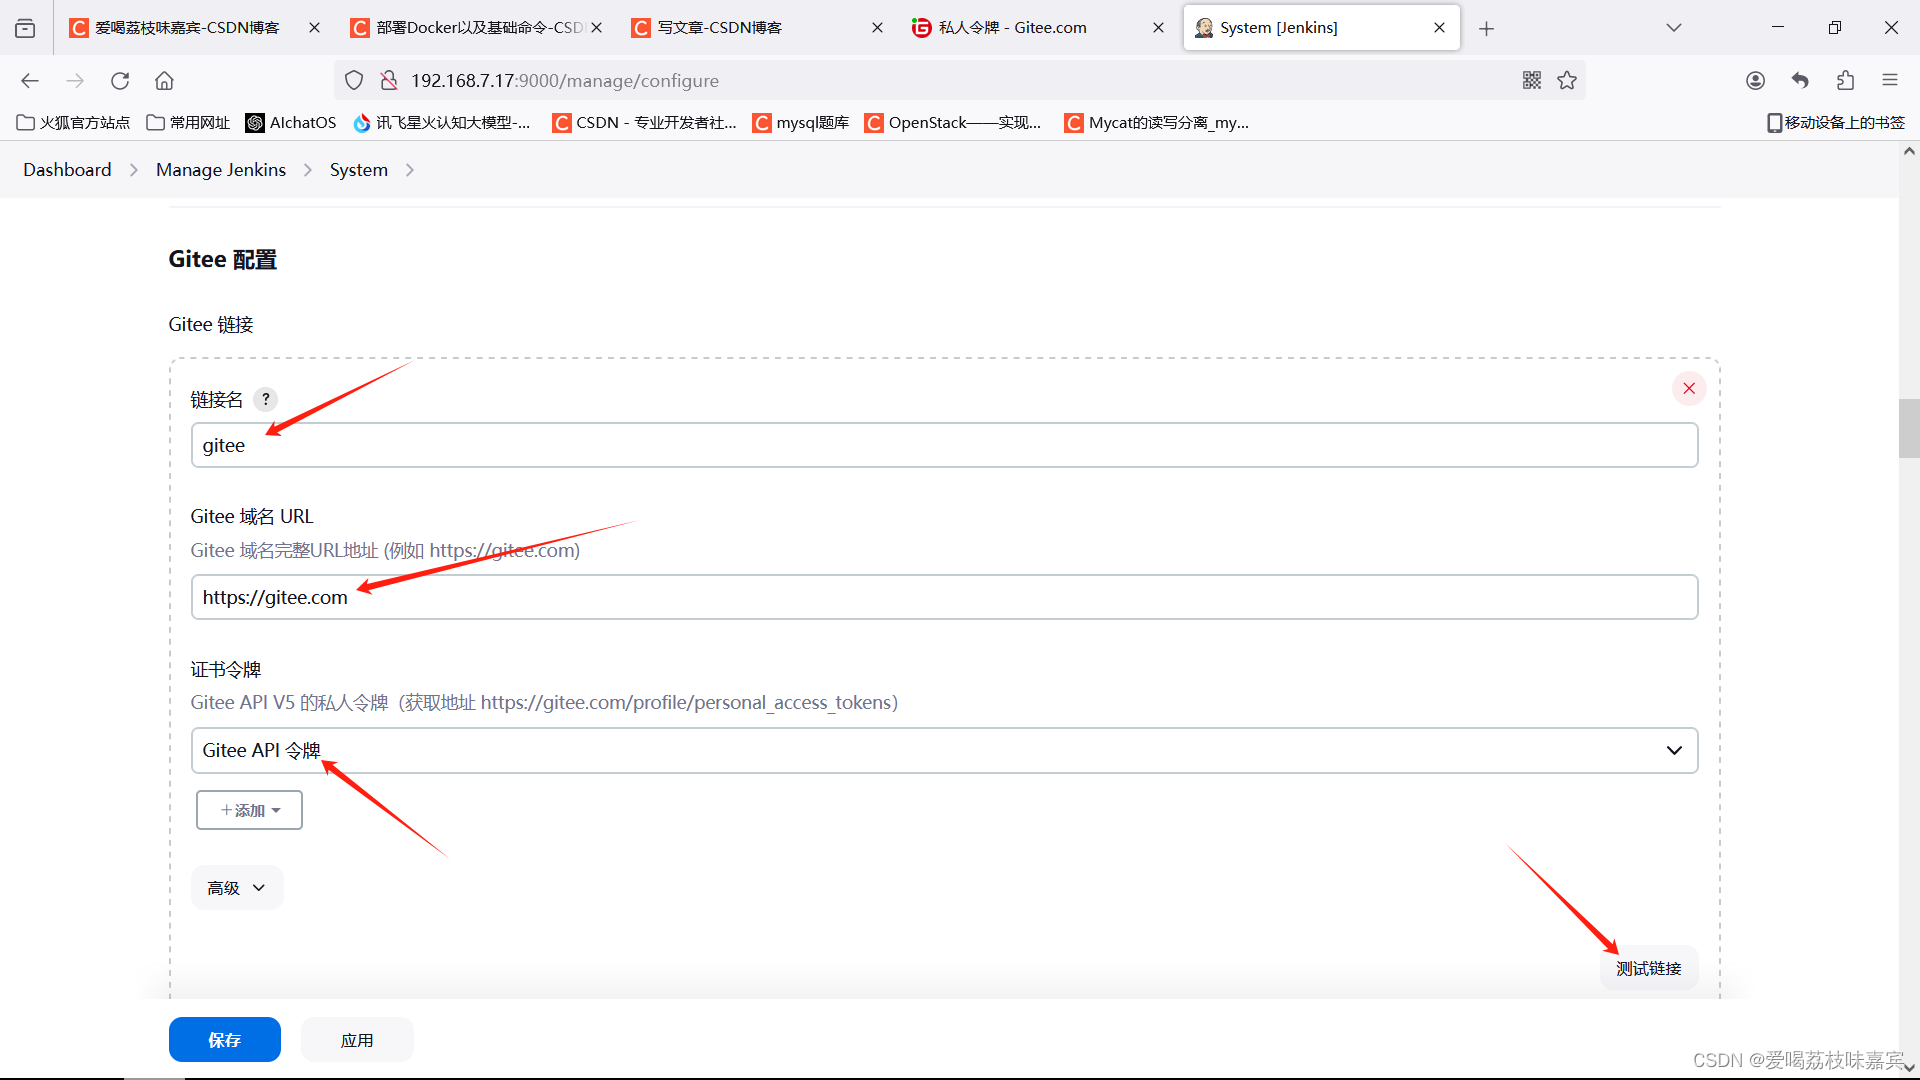Close the 部署Docker tab
The image size is (1920, 1080).
tap(596, 28)
